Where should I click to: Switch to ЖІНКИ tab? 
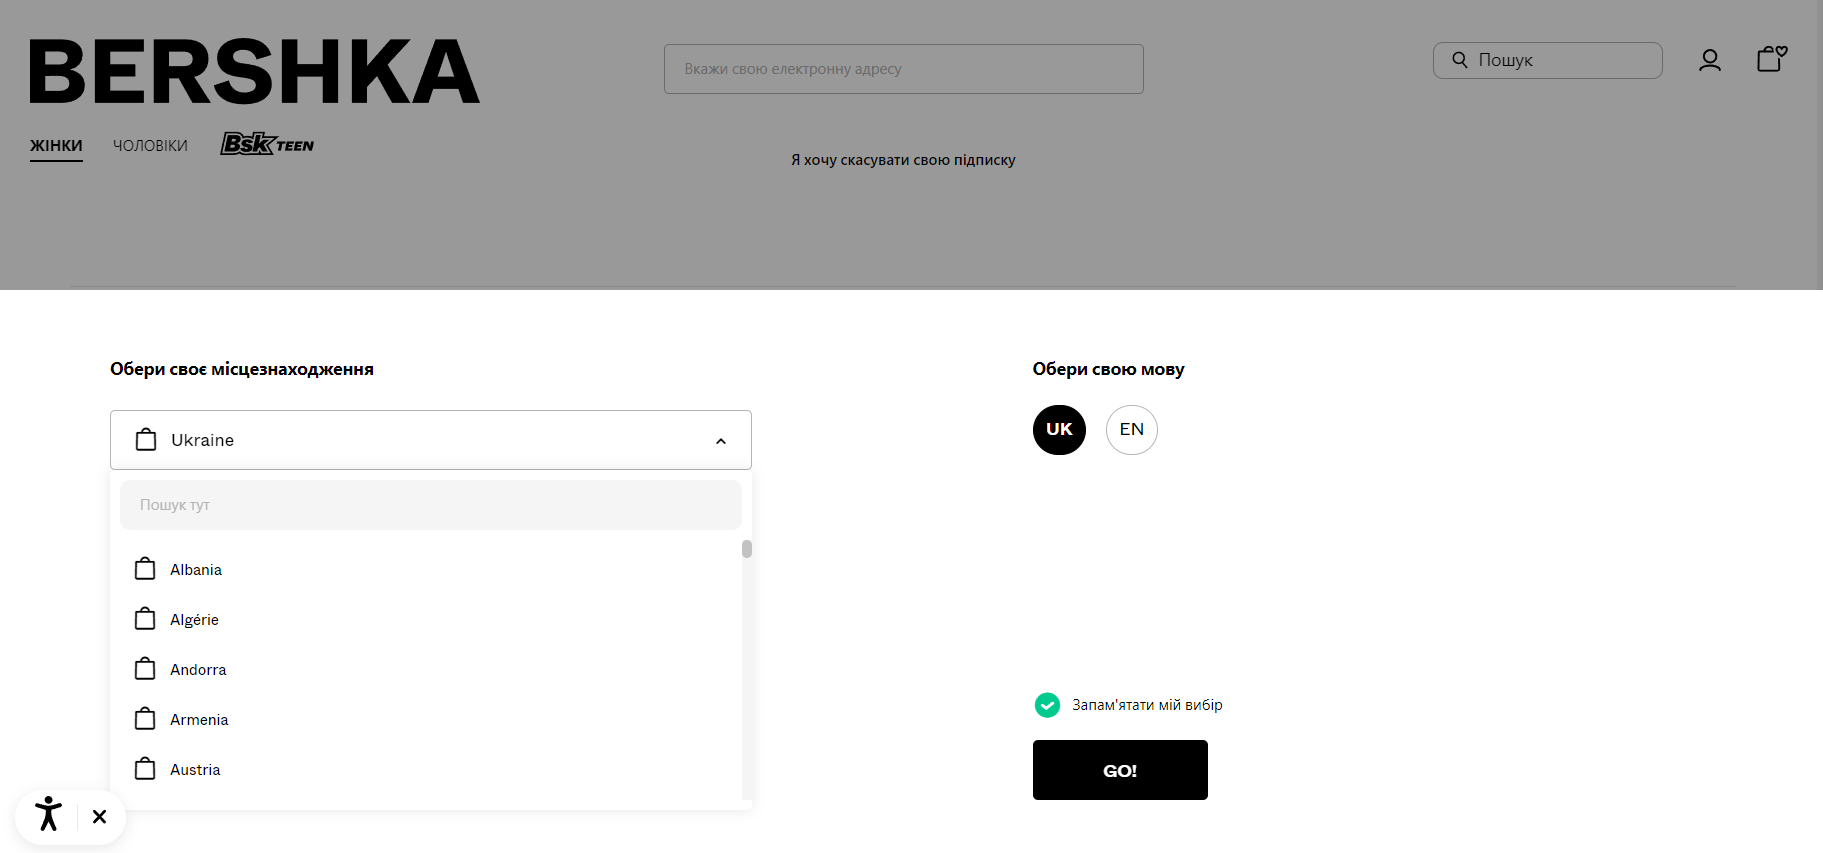pos(56,146)
